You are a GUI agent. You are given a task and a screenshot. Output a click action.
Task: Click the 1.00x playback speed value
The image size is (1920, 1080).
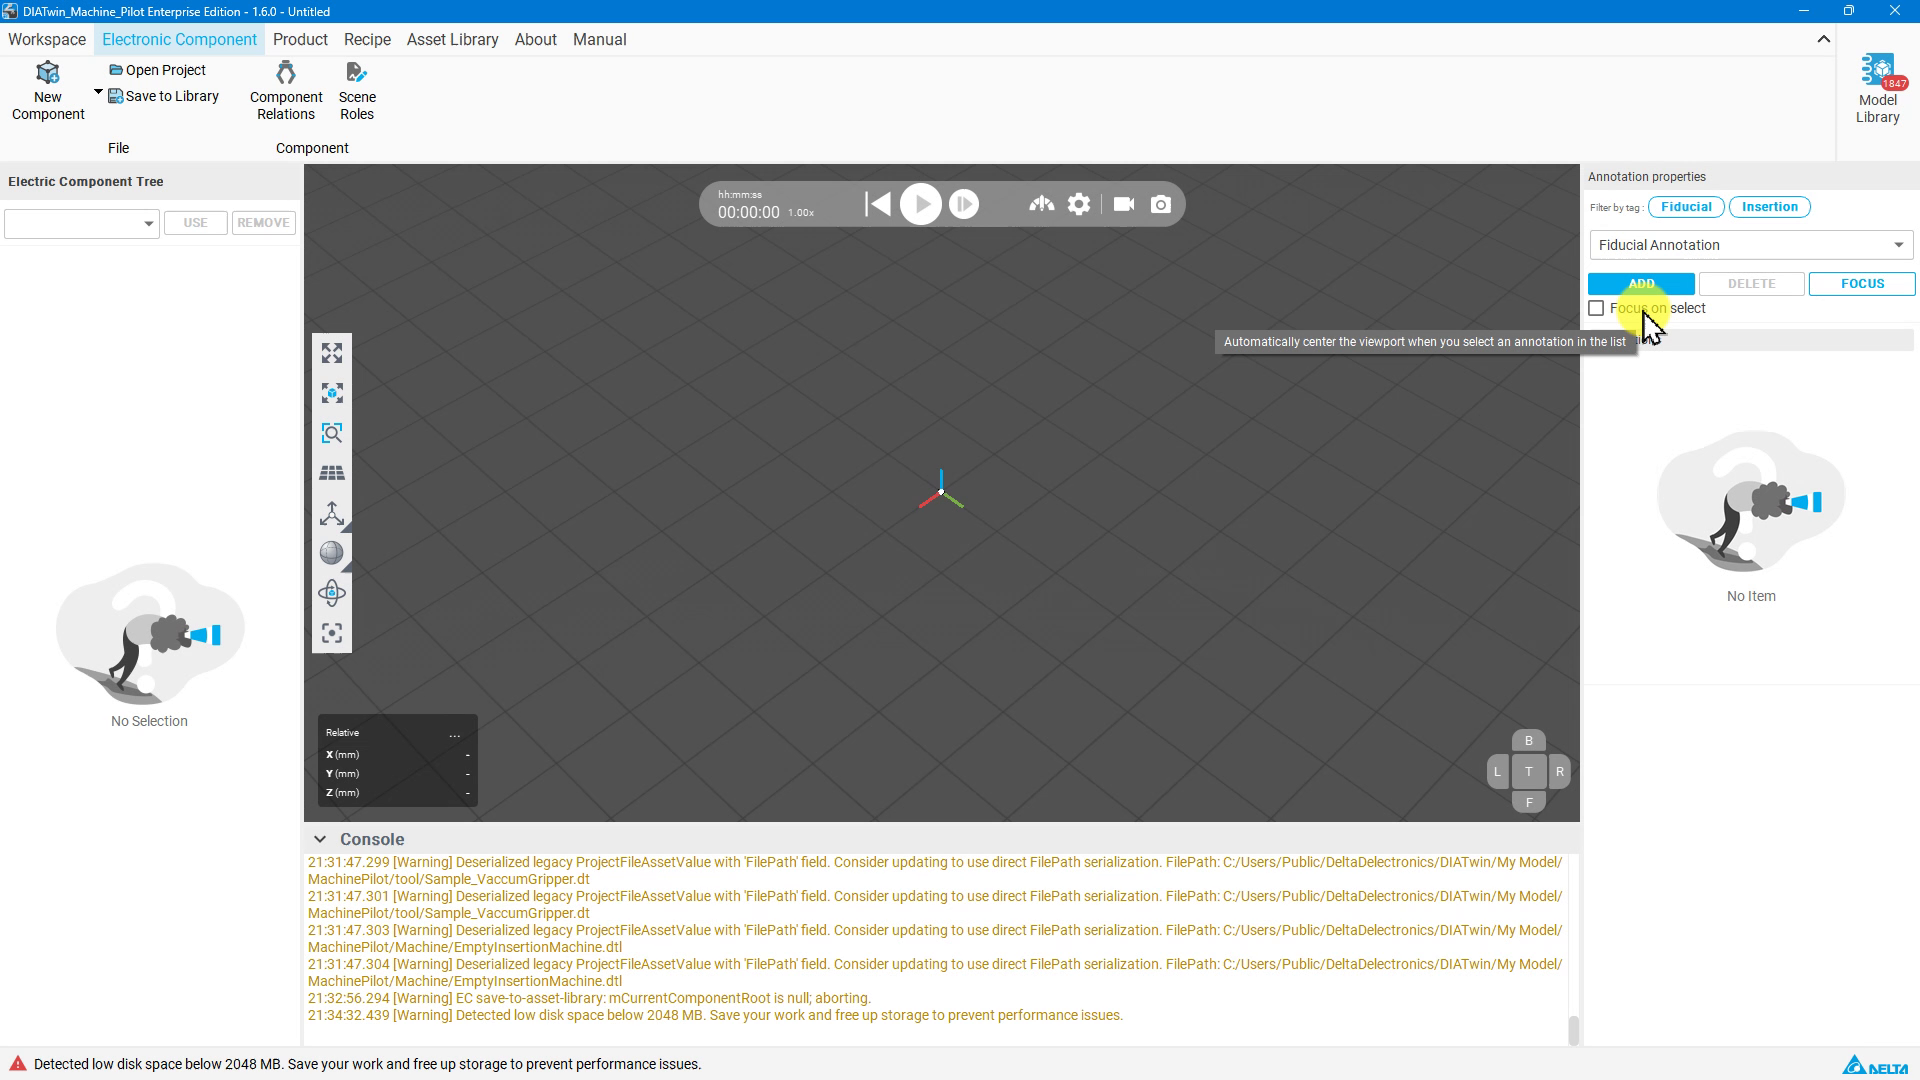click(x=801, y=213)
